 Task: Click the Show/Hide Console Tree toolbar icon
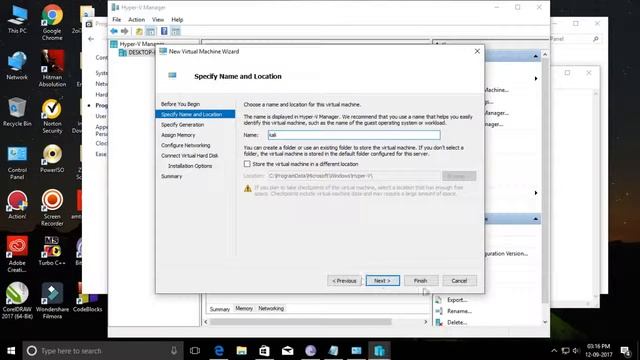[150, 31]
